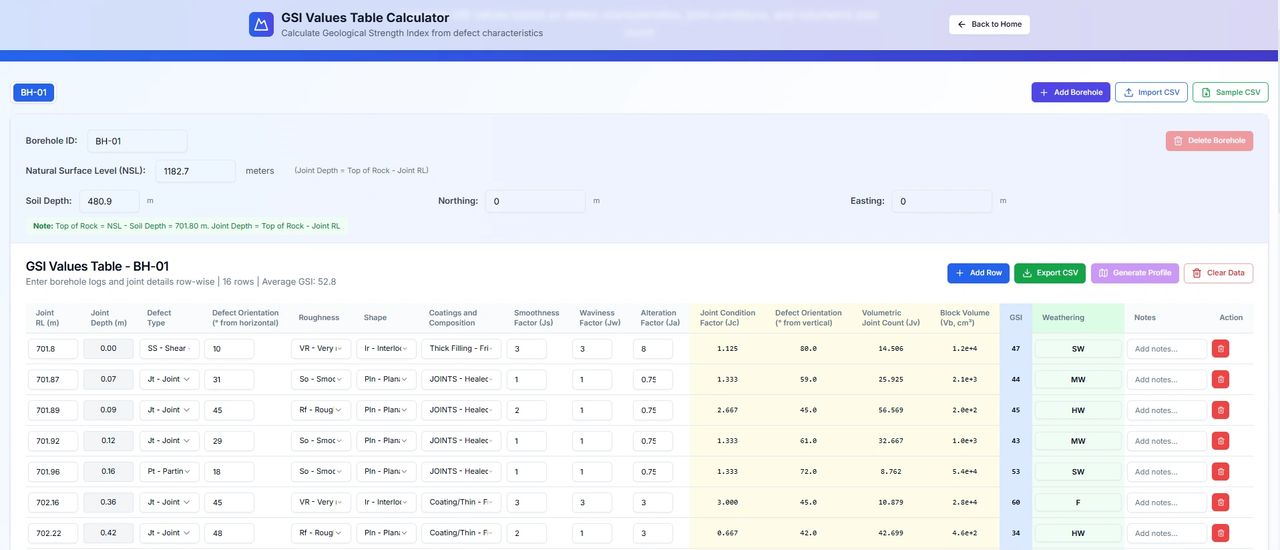Focus the Northing input field

click(x=535, y=201)
